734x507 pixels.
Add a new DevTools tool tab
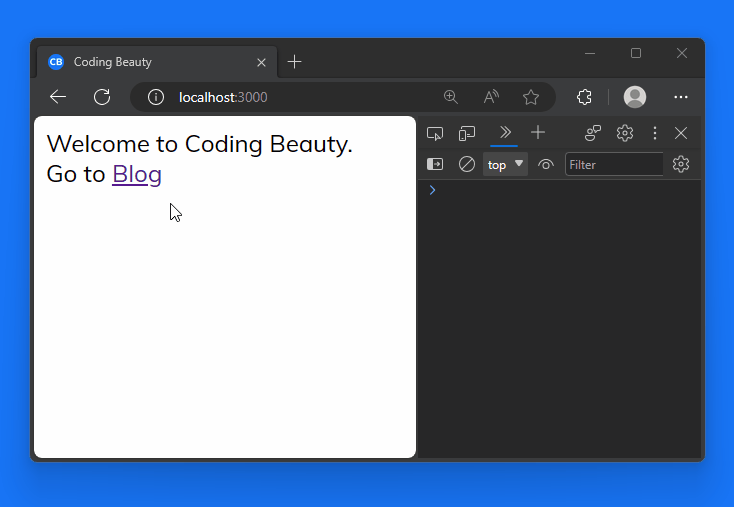538,132
